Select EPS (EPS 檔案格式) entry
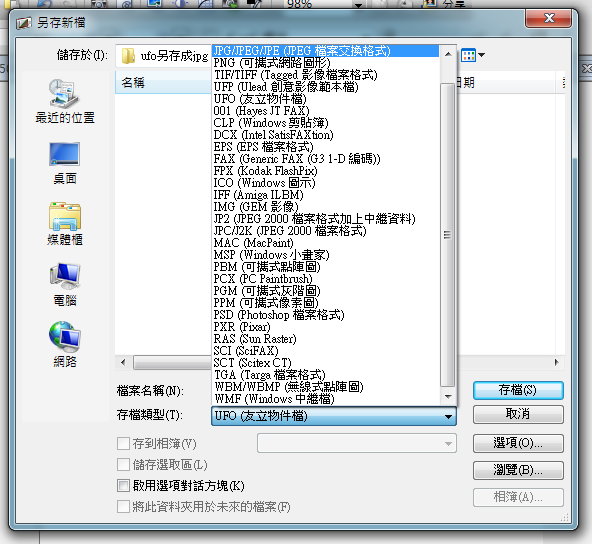Viewport: 592px width, 544px height. pyautogui.click(x=325, y=147)
